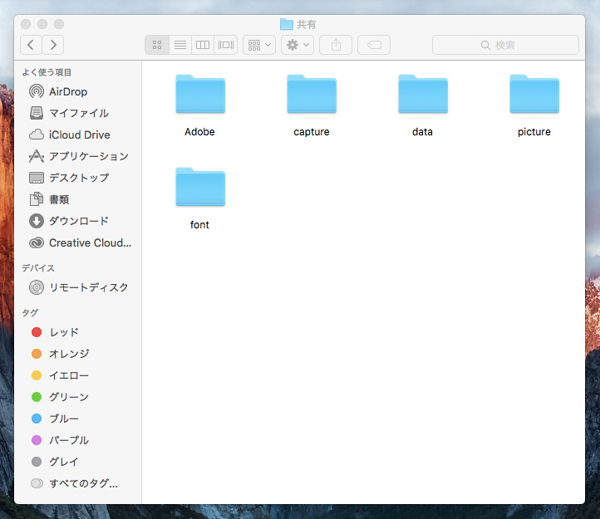The image size is (600, 519).
Task: Click the よく使う項目 sidebar header
Action: tap(47, 72)
